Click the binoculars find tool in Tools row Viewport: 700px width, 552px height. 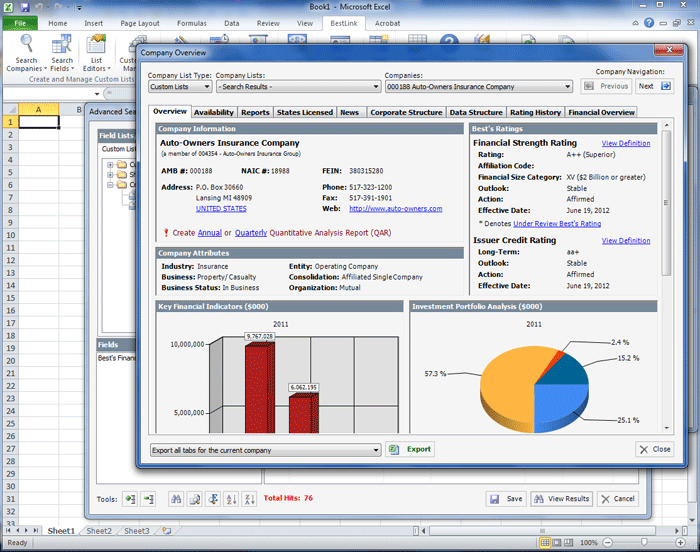[176, 498]
